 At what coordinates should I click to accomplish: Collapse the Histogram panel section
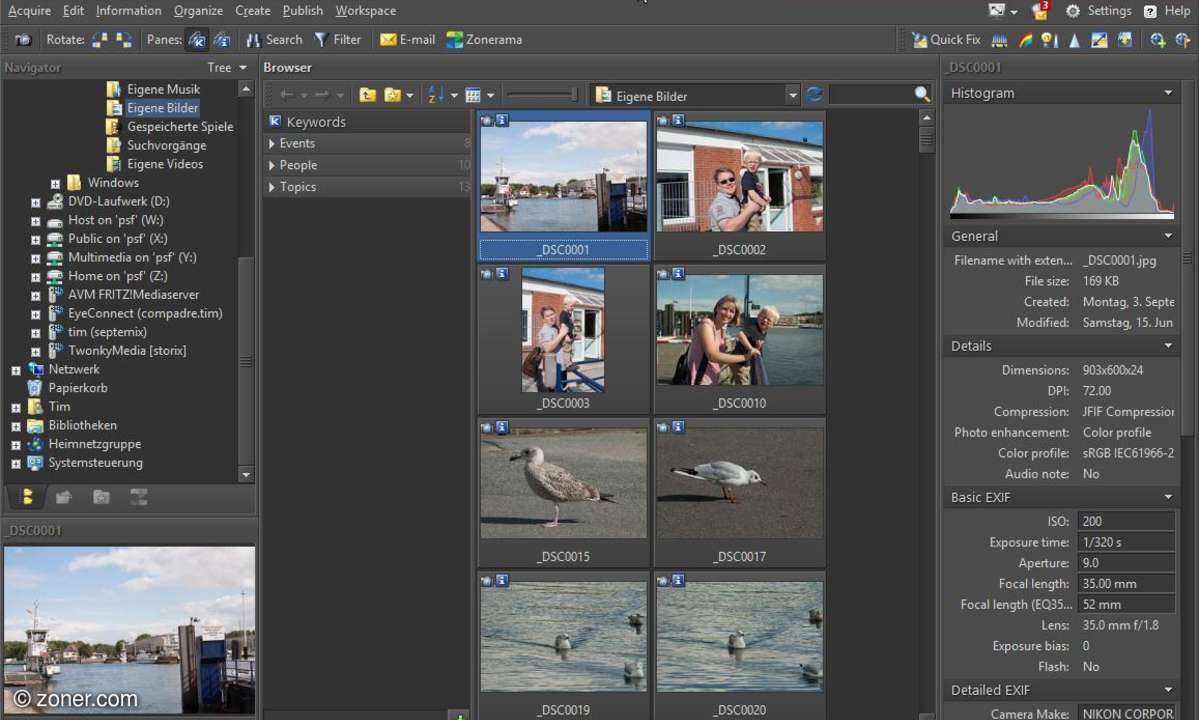[x=1168, y=92]
